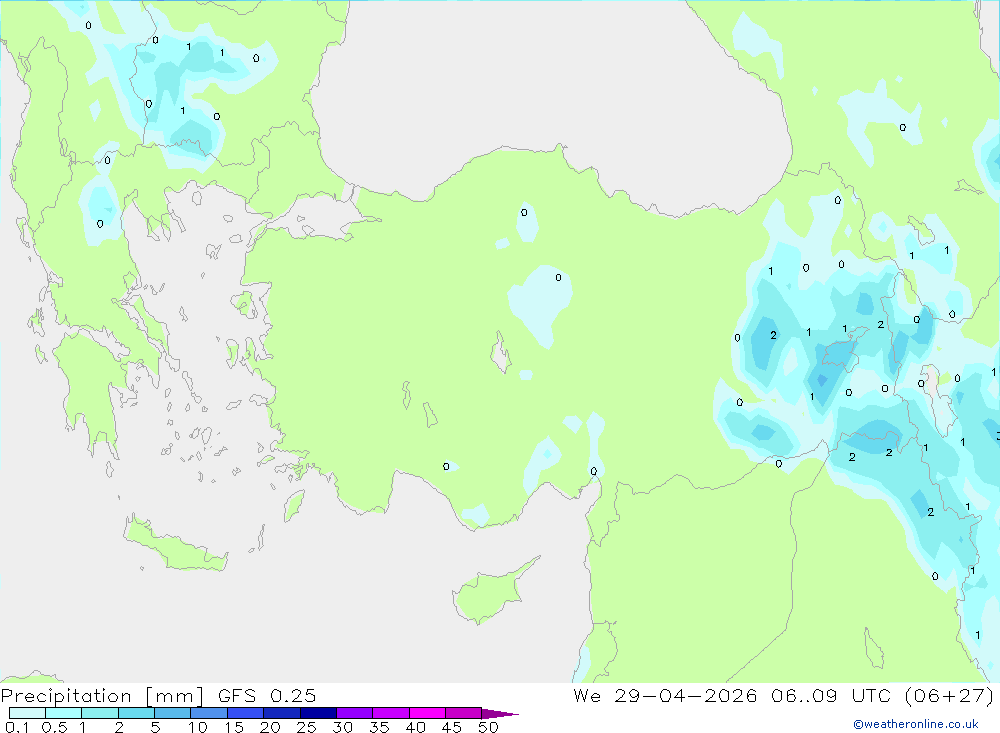
Task: Click the legend scale label '0.1'
Action: (17, 727)
